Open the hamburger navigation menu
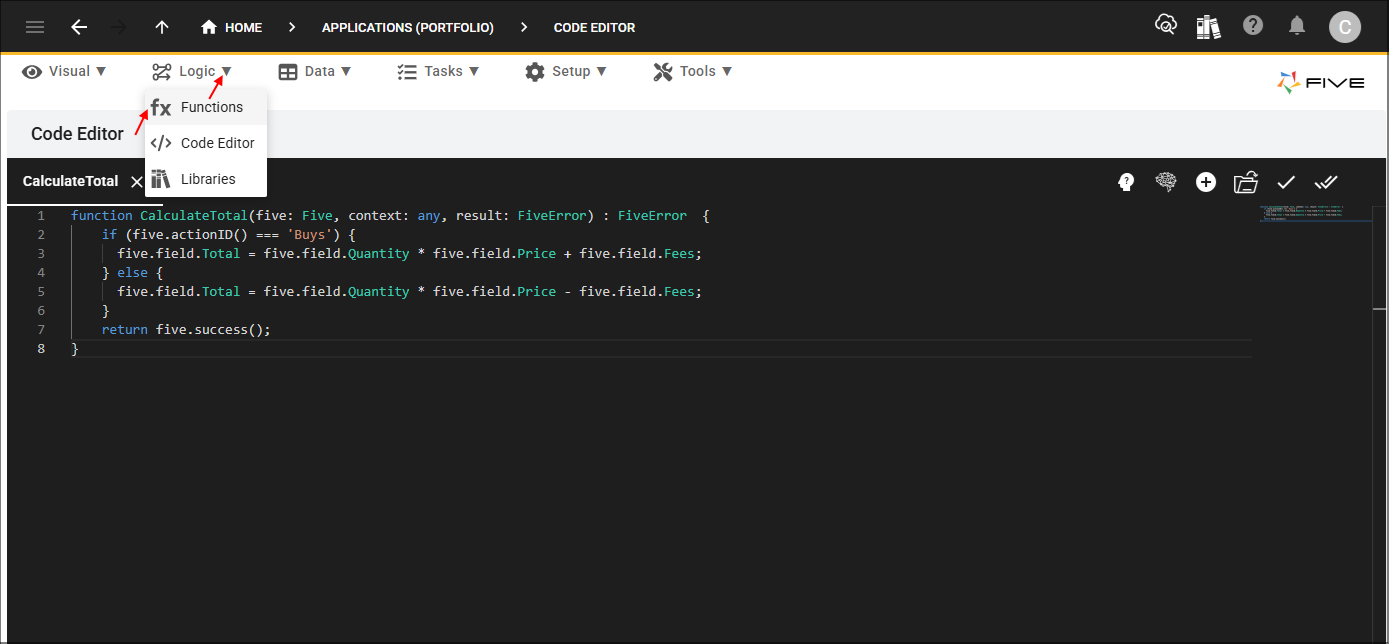Viewport: 1389px width, 644px height. (35, 27)
